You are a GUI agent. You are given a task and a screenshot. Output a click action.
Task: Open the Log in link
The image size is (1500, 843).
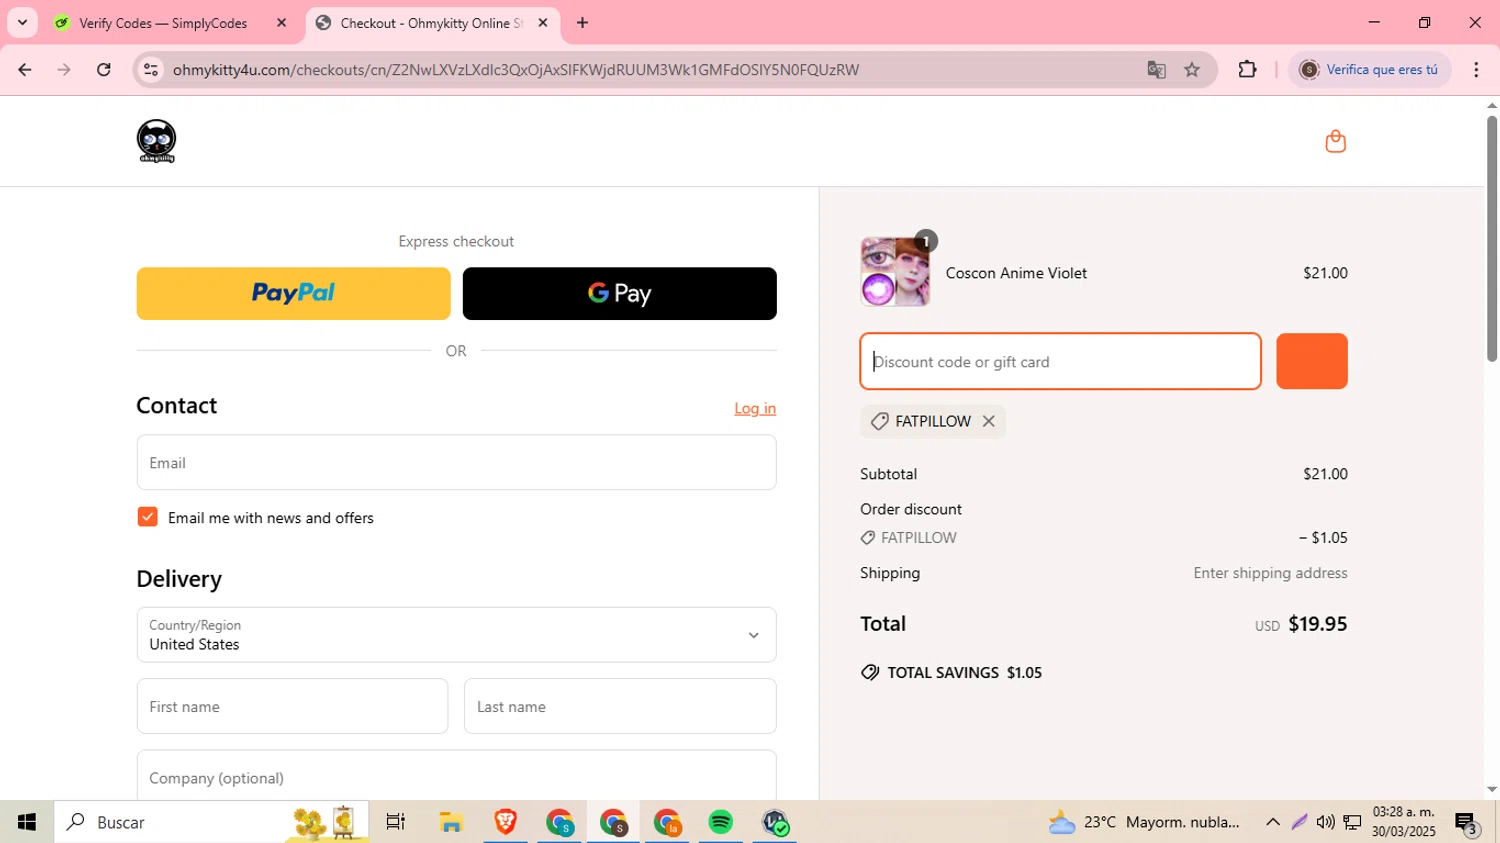pos(755,408)
